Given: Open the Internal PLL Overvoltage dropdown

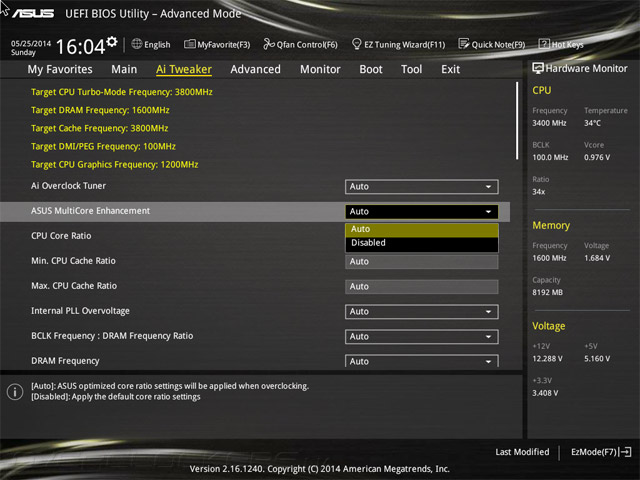Looking at the screenshot, I should coord(422,312).
